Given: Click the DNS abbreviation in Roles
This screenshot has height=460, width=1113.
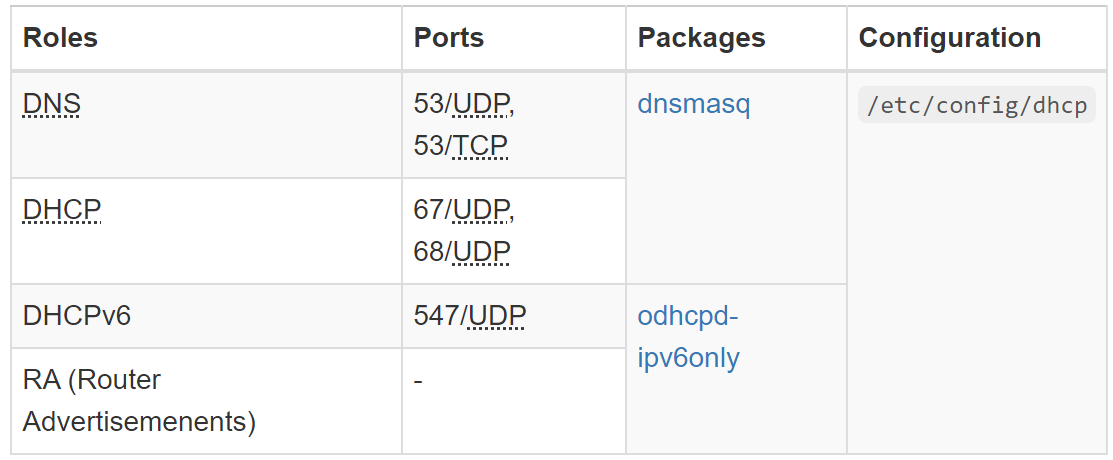Looking at the screenshot, I should [x=51, y=104].
